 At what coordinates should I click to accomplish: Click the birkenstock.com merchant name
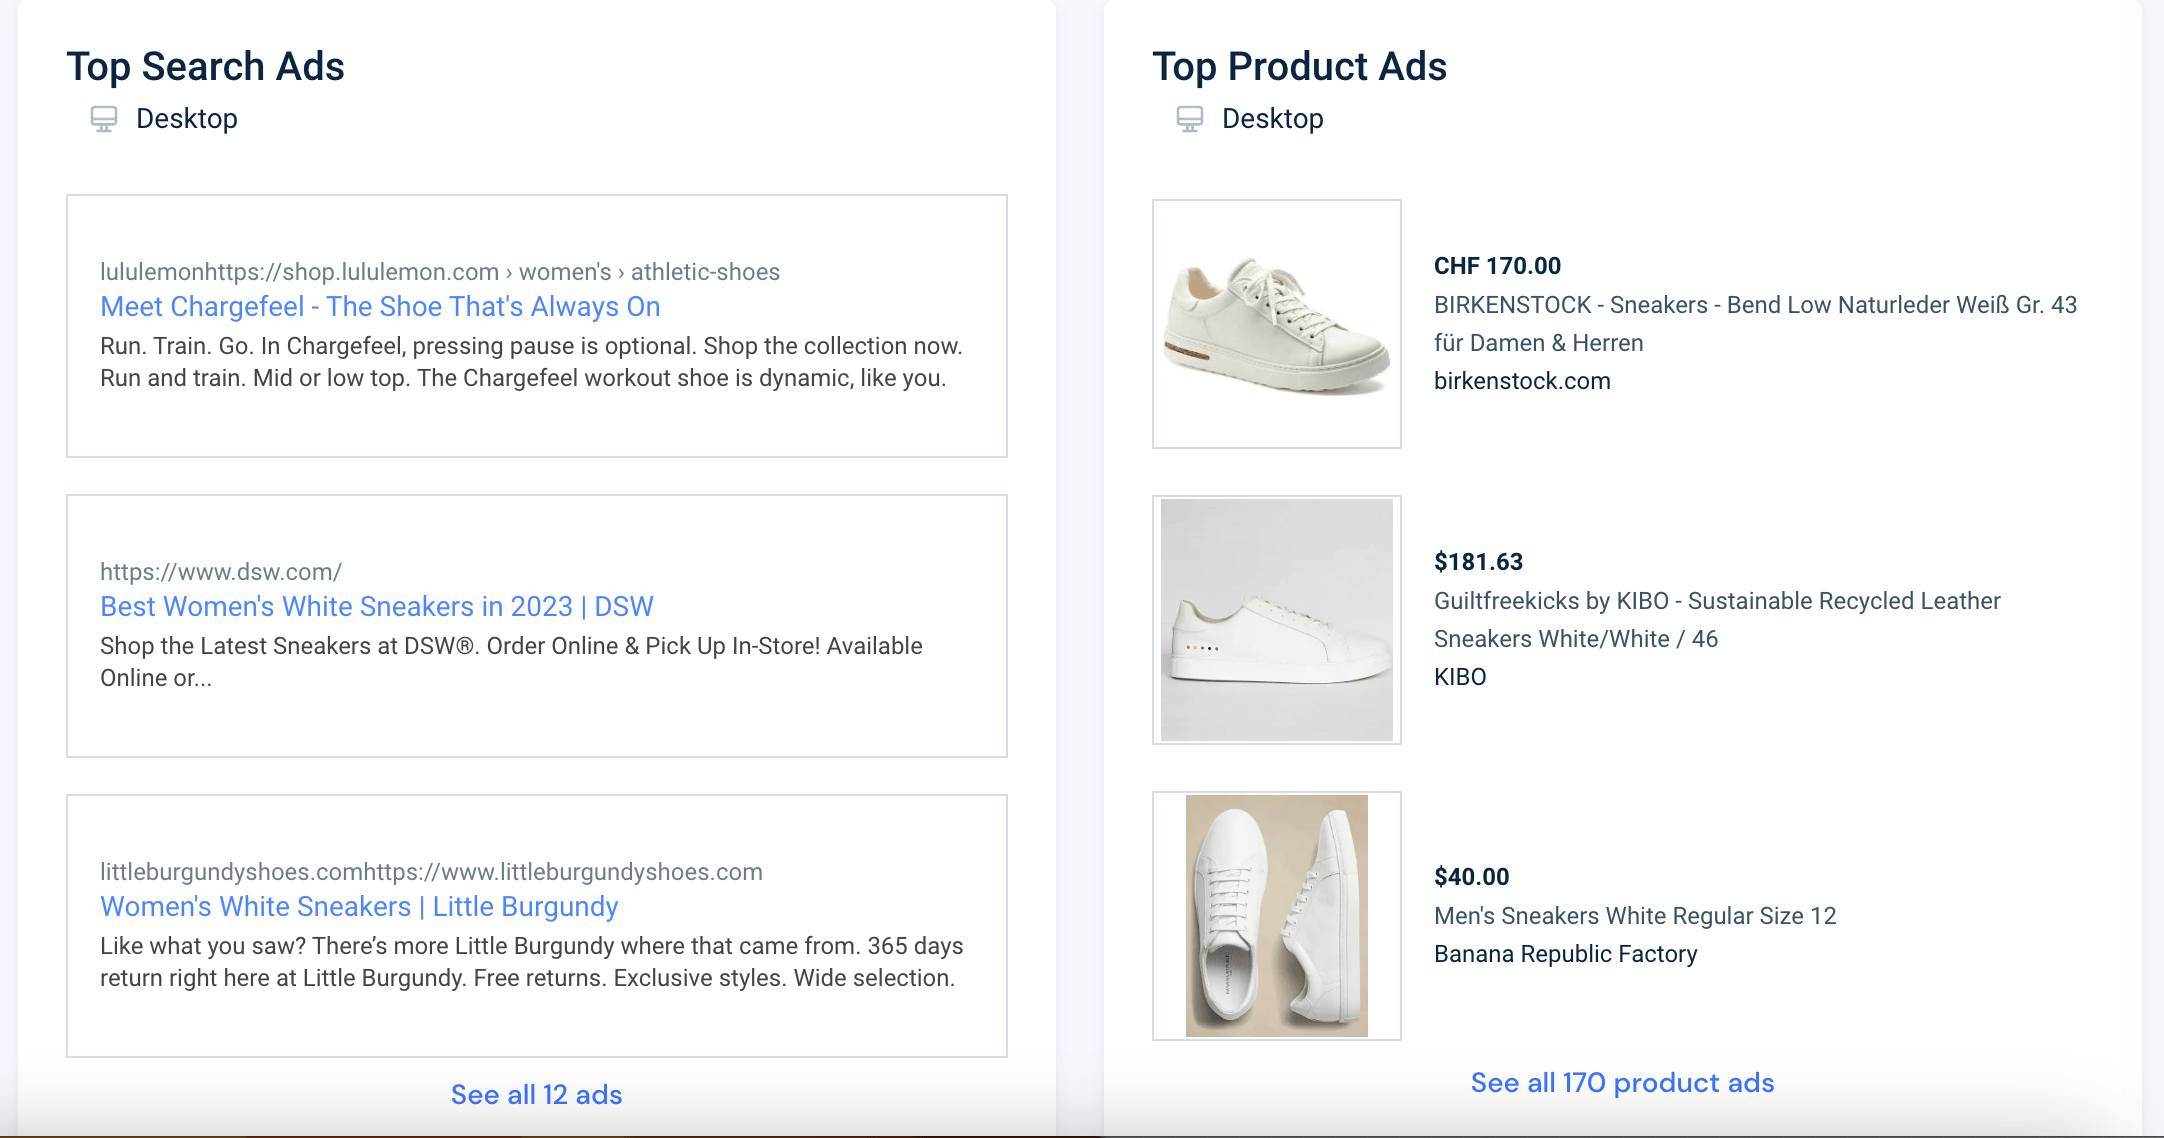click(x=1522, y=381)
